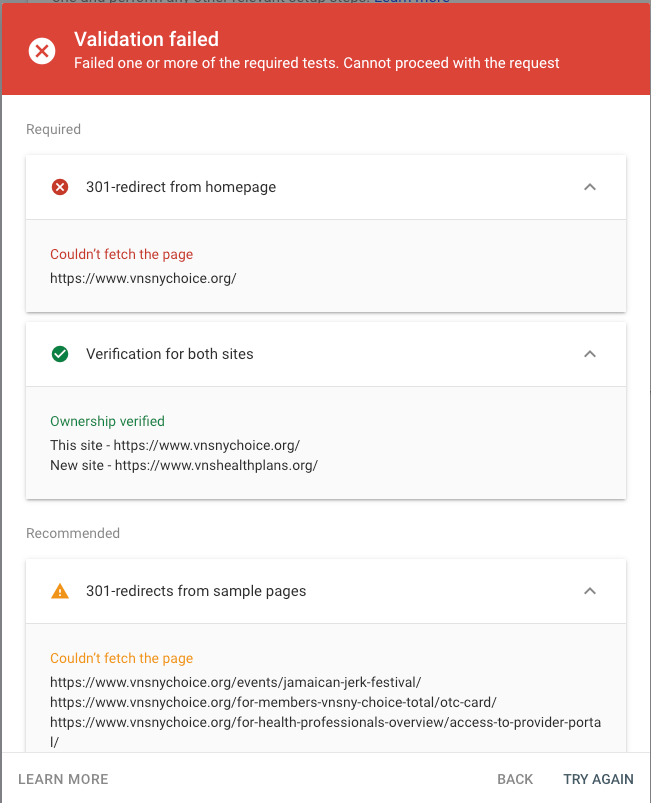651x803 pixels.
Task: Click the red error icon beside 301-redirect from homepage
Action: pos(60,187)
